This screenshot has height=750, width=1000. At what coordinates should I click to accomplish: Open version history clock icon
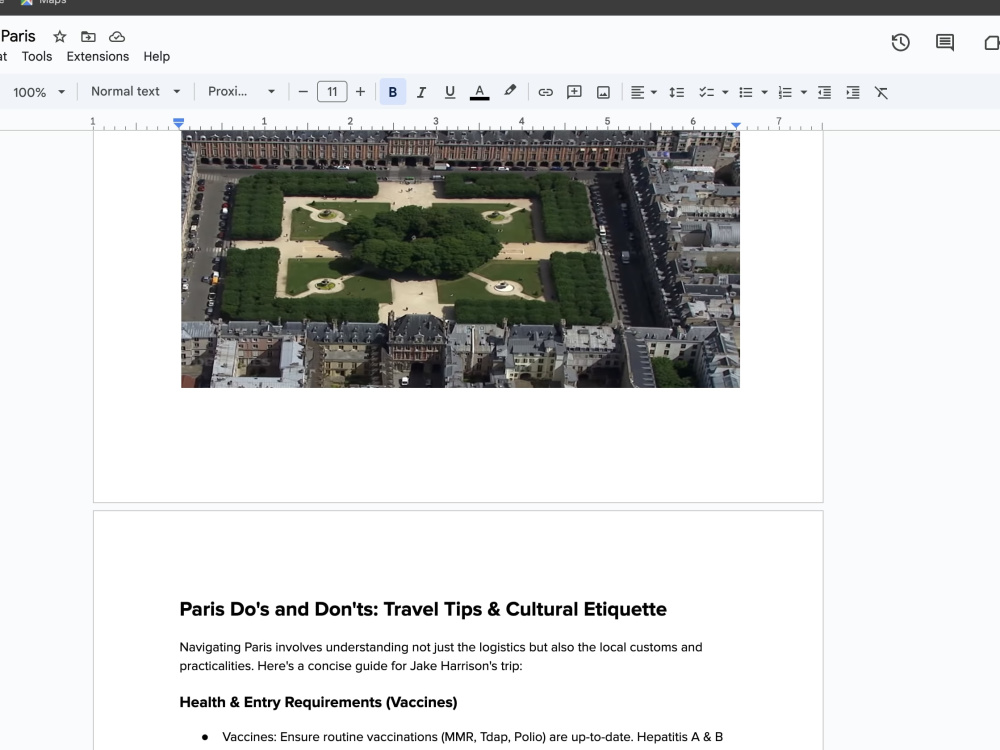[x=901, y=43]
